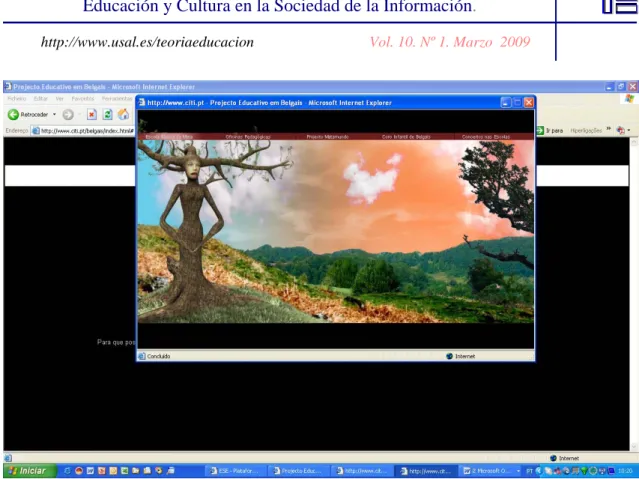The width and height of the screenshot is (639, 479).
Task: Click the Internet zone icon in popup status bar
Action: pos(450,356)
